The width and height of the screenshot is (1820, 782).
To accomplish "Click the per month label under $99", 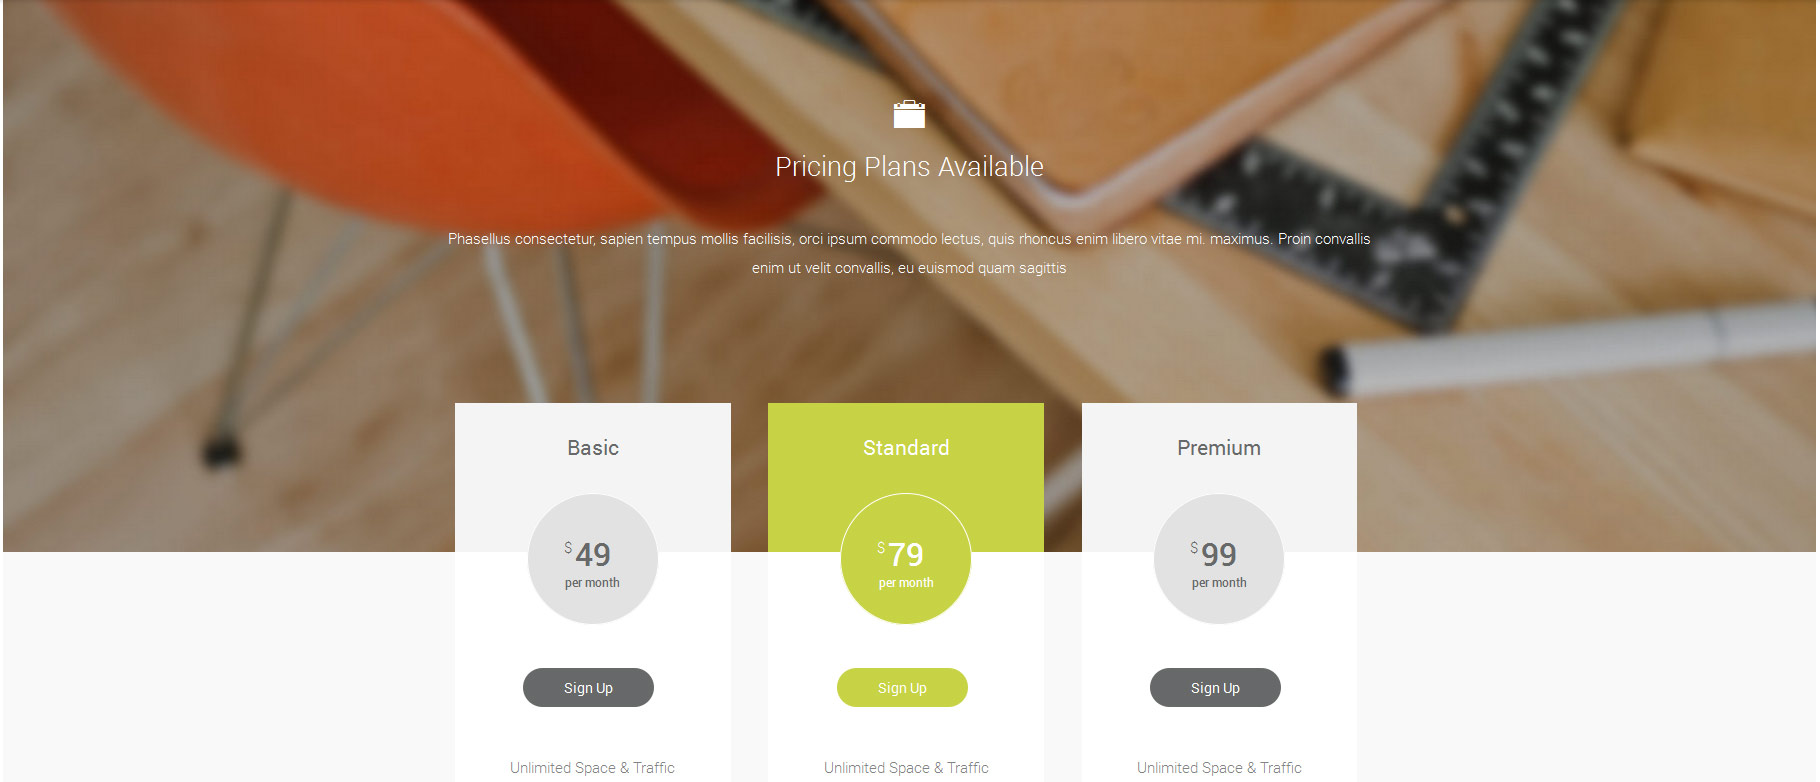I will pyautogui.click(x=1219, y=583).
